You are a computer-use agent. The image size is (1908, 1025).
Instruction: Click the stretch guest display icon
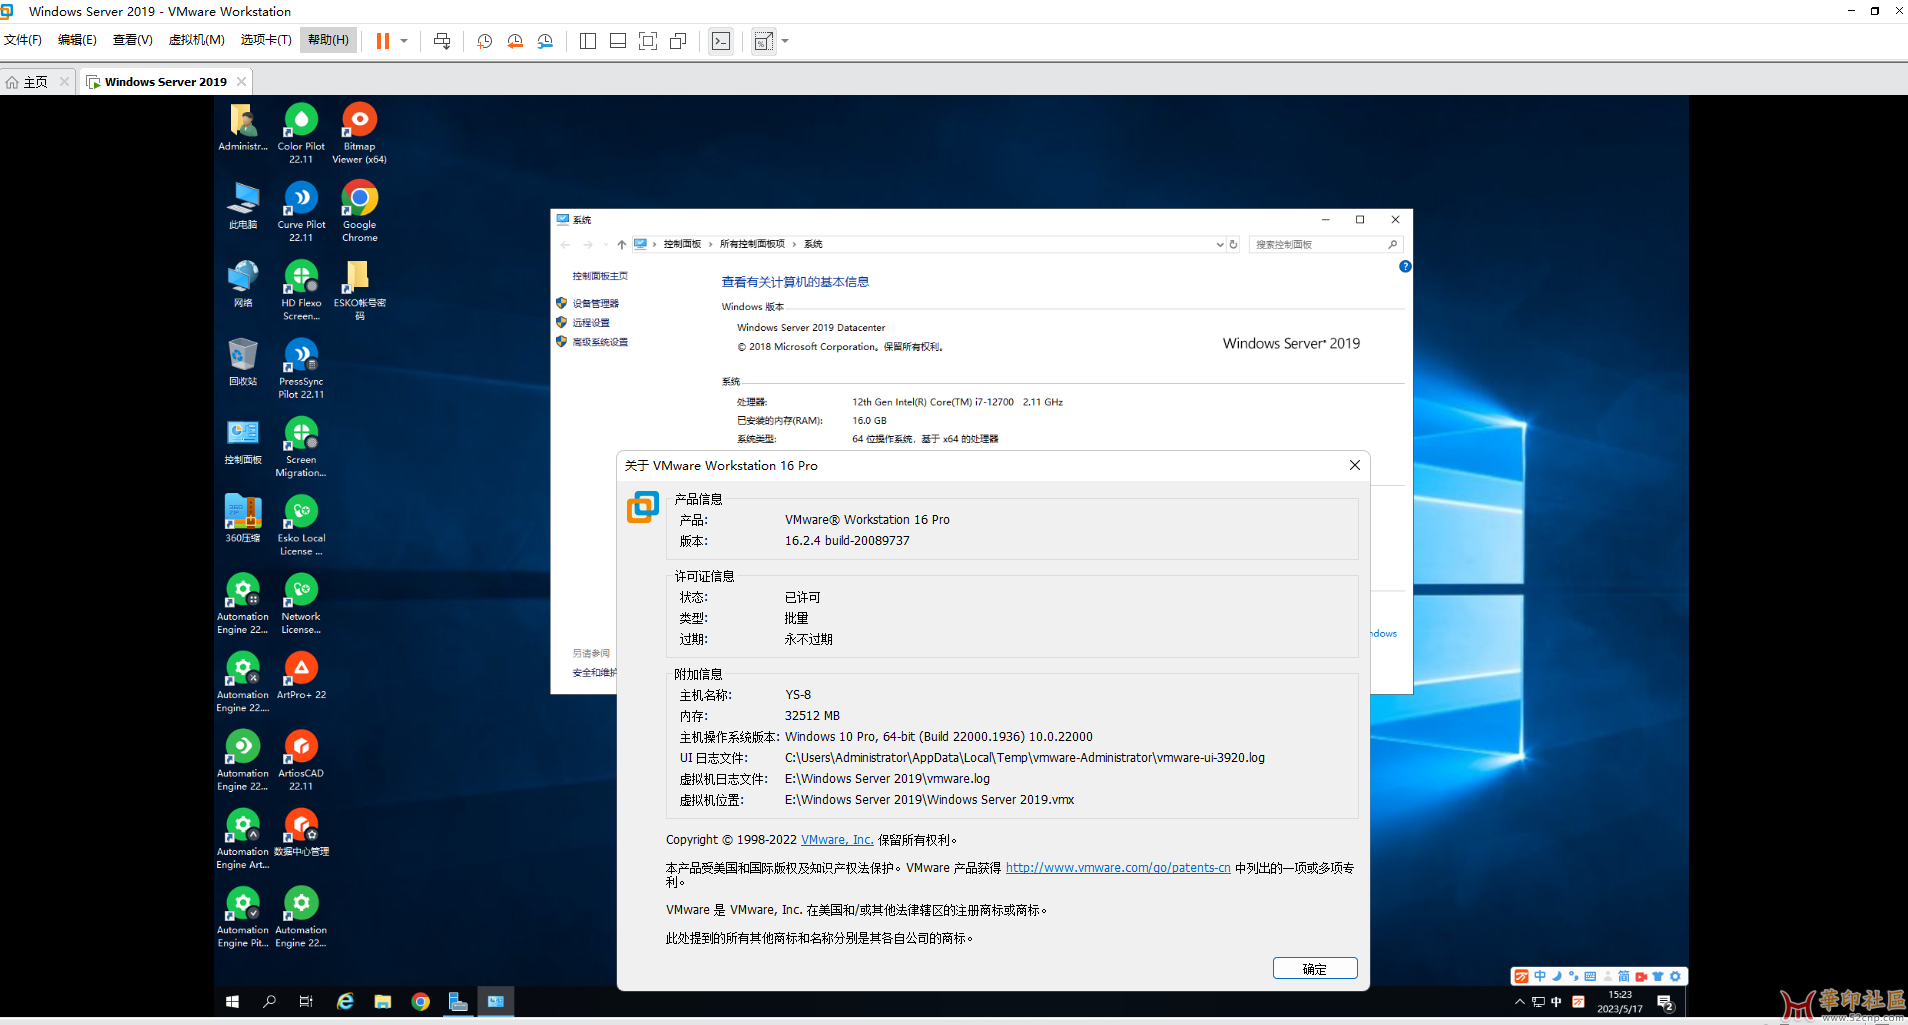[x=764, y=41]
